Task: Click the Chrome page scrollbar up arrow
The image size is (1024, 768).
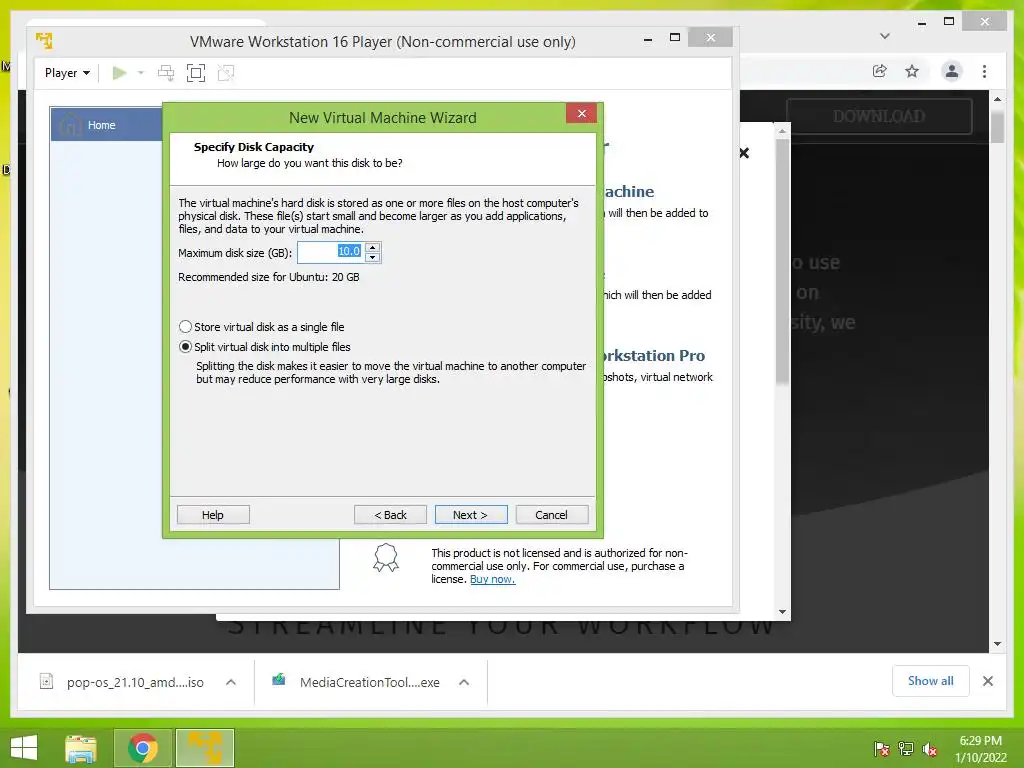Action: pyautogui.click(x=997, y=99)
